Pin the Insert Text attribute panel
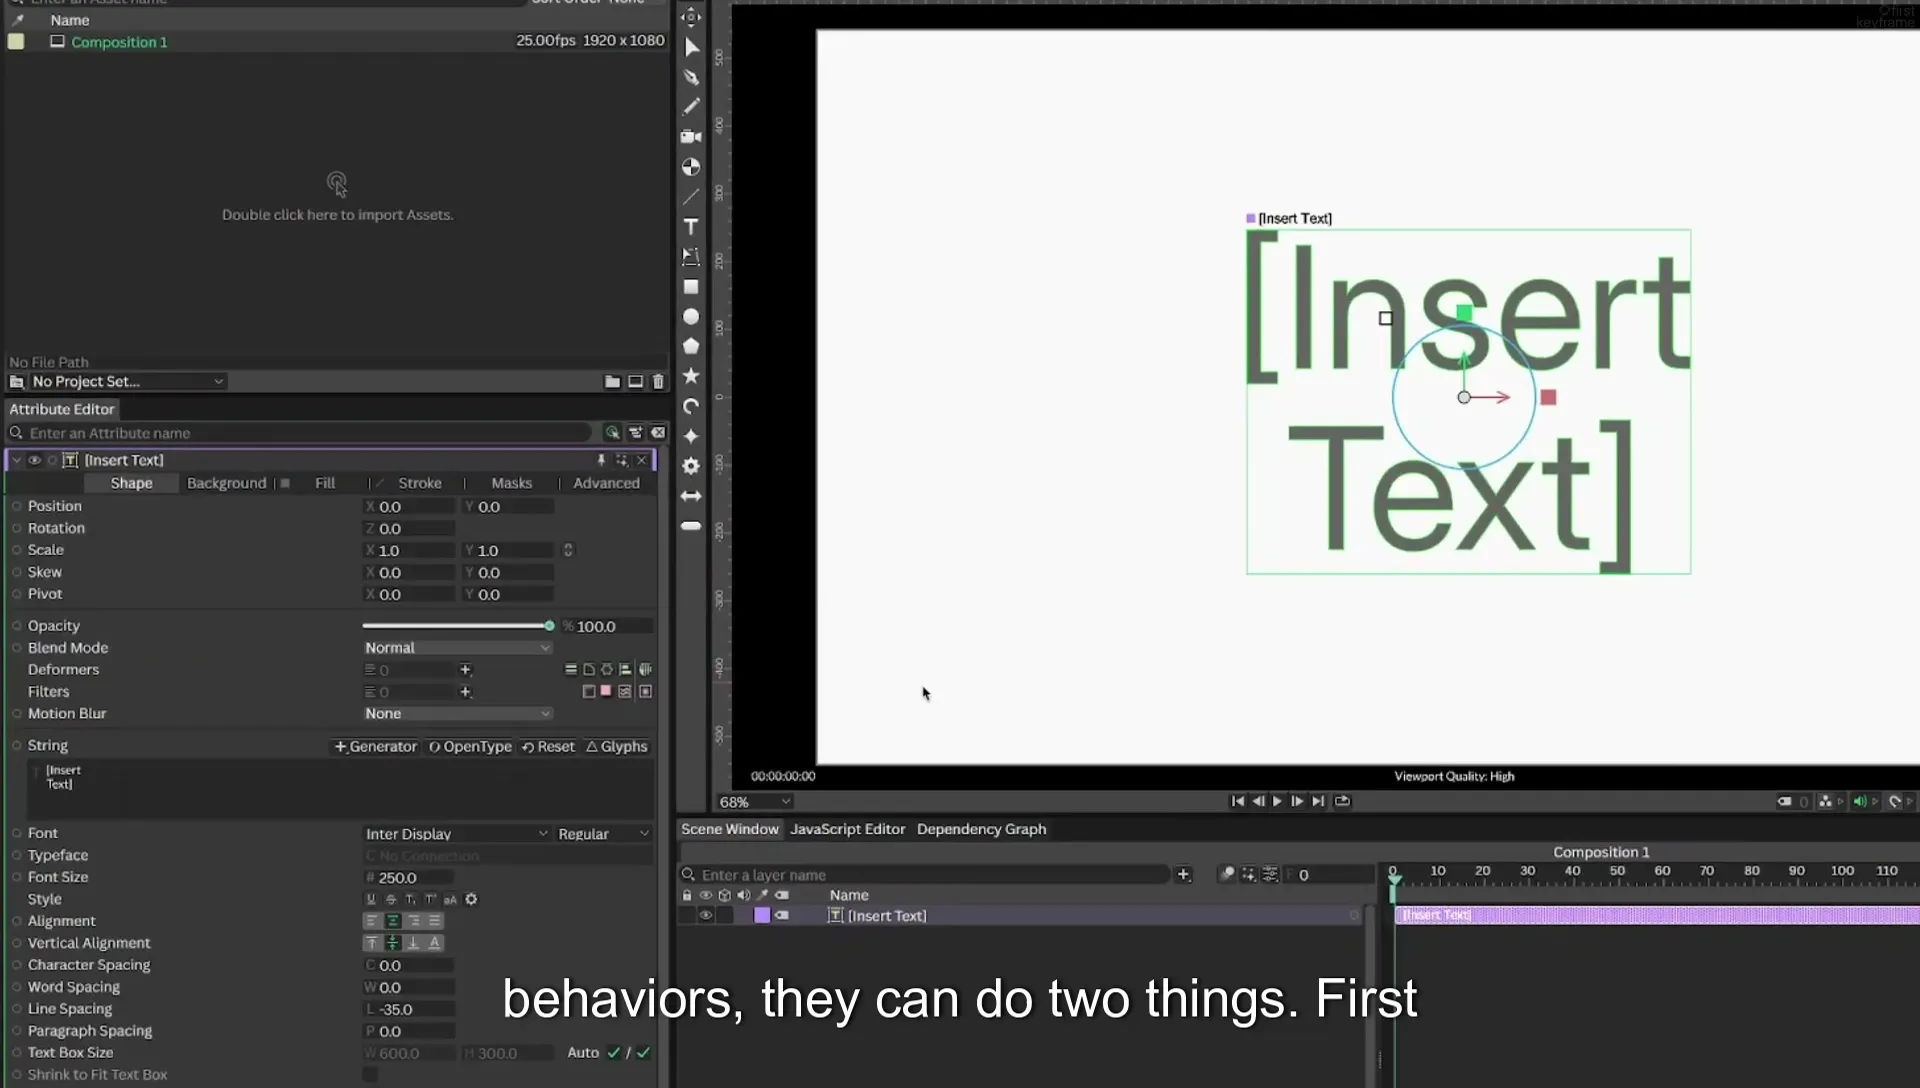The width and height of the screenshot is (1920, 1088). pyautogui.click(x=601, y=460)
